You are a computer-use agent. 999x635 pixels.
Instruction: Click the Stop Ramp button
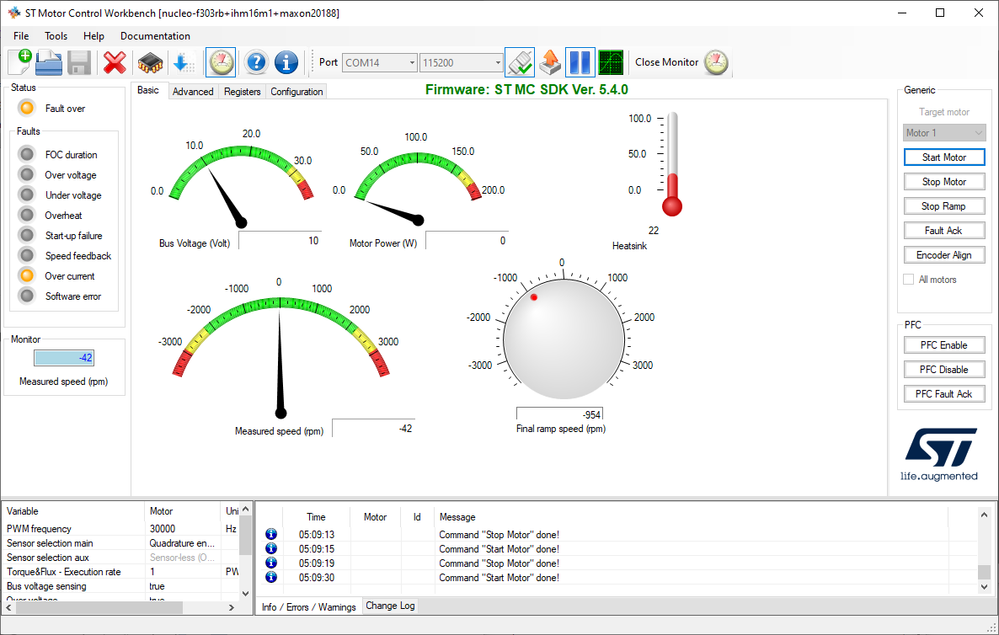(944, 206)
